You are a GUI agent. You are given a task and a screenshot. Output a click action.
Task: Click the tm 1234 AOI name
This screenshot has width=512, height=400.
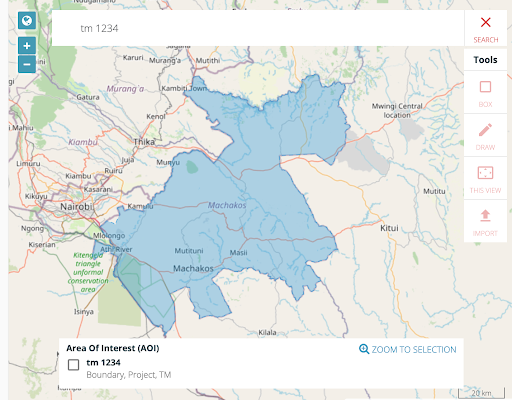pyautogui.click(x=103, y=362)
